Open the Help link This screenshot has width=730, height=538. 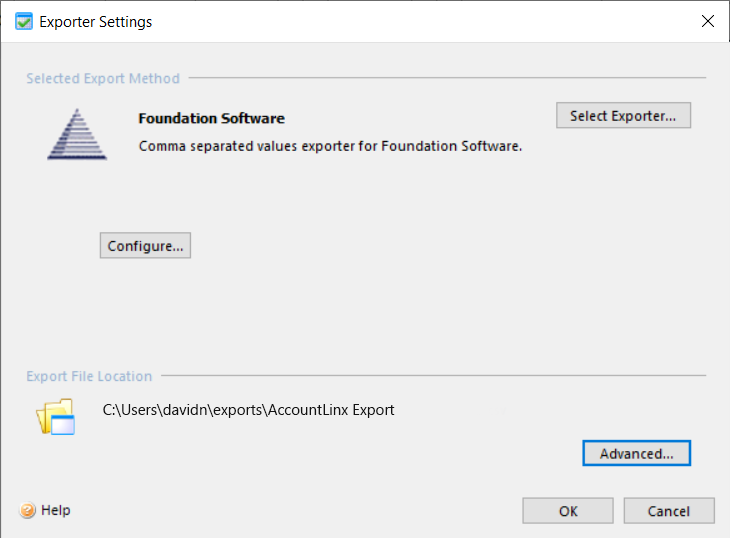pyautogui.click(x=55, y=510)
